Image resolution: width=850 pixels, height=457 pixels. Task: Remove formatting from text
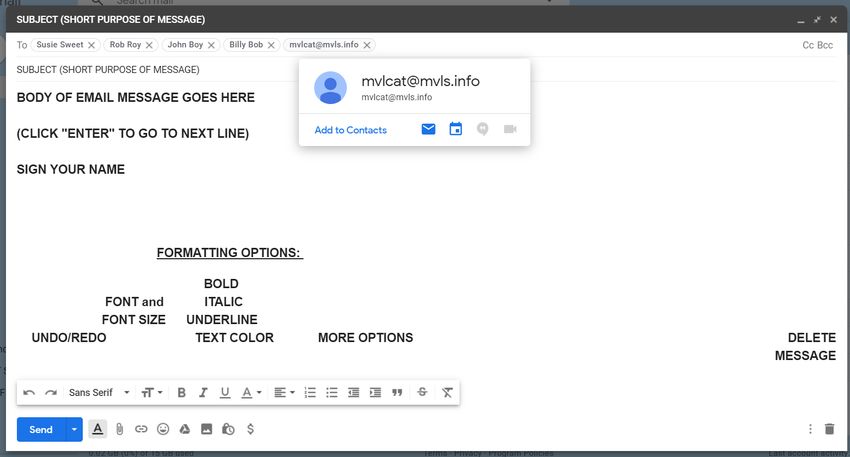pyautogui.click(x=447, y=392)
